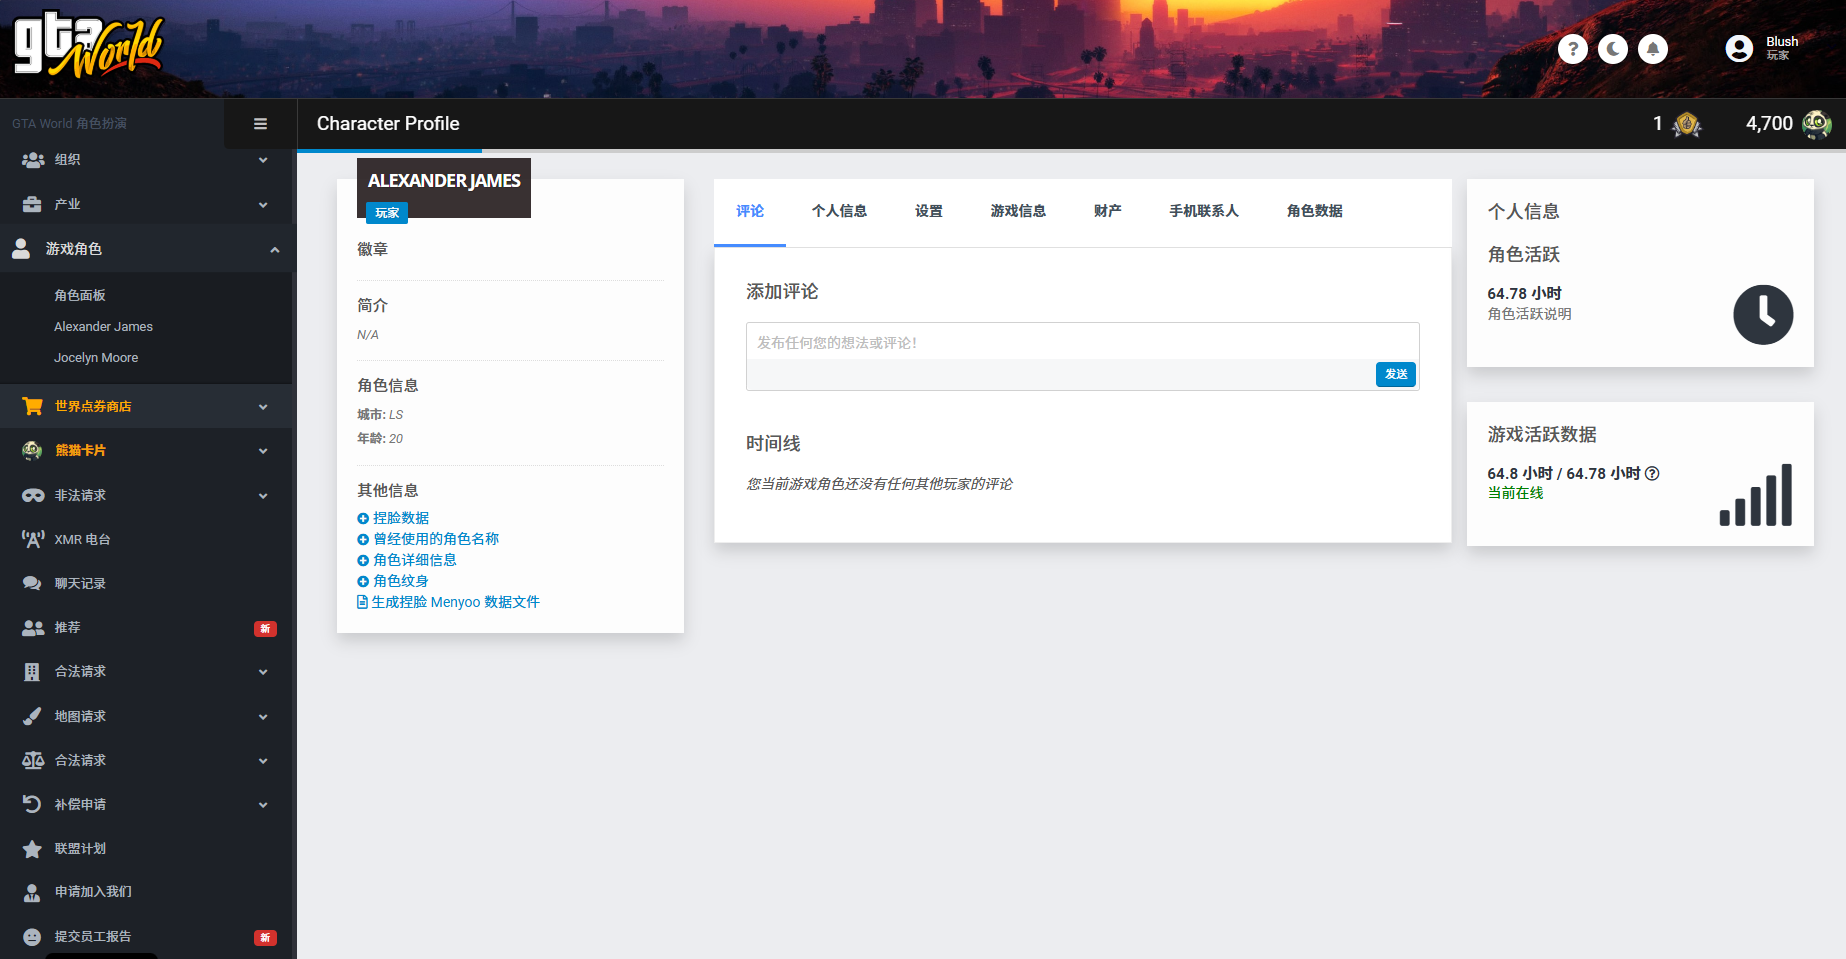Expand 角色纹身 section
Screen dimensions: 1846x959
tap(393, 581)
